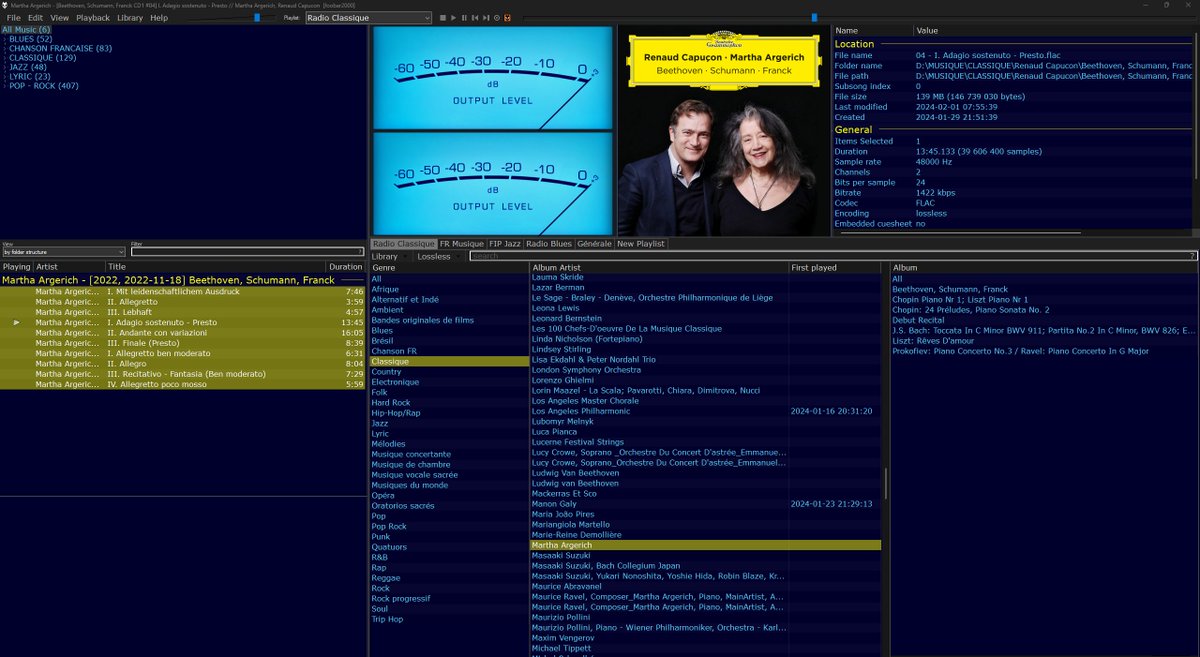The height and width of the screenshot is (657, 1200).
Task: Switch to the Radio Blues tab
Action: pyautogui.click(x=549, y=243)
